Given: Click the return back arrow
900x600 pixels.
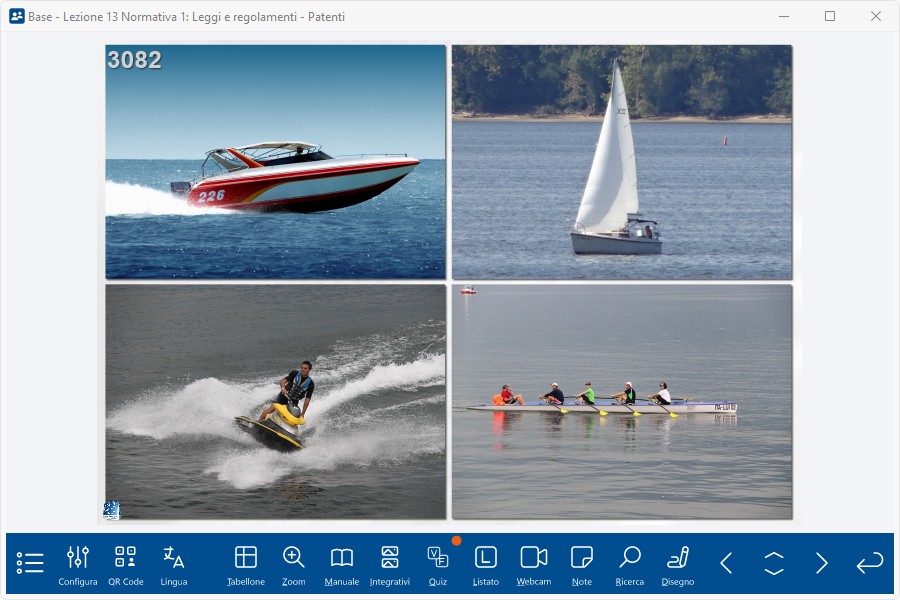Looking at the screenshot, I should (870, 563).
